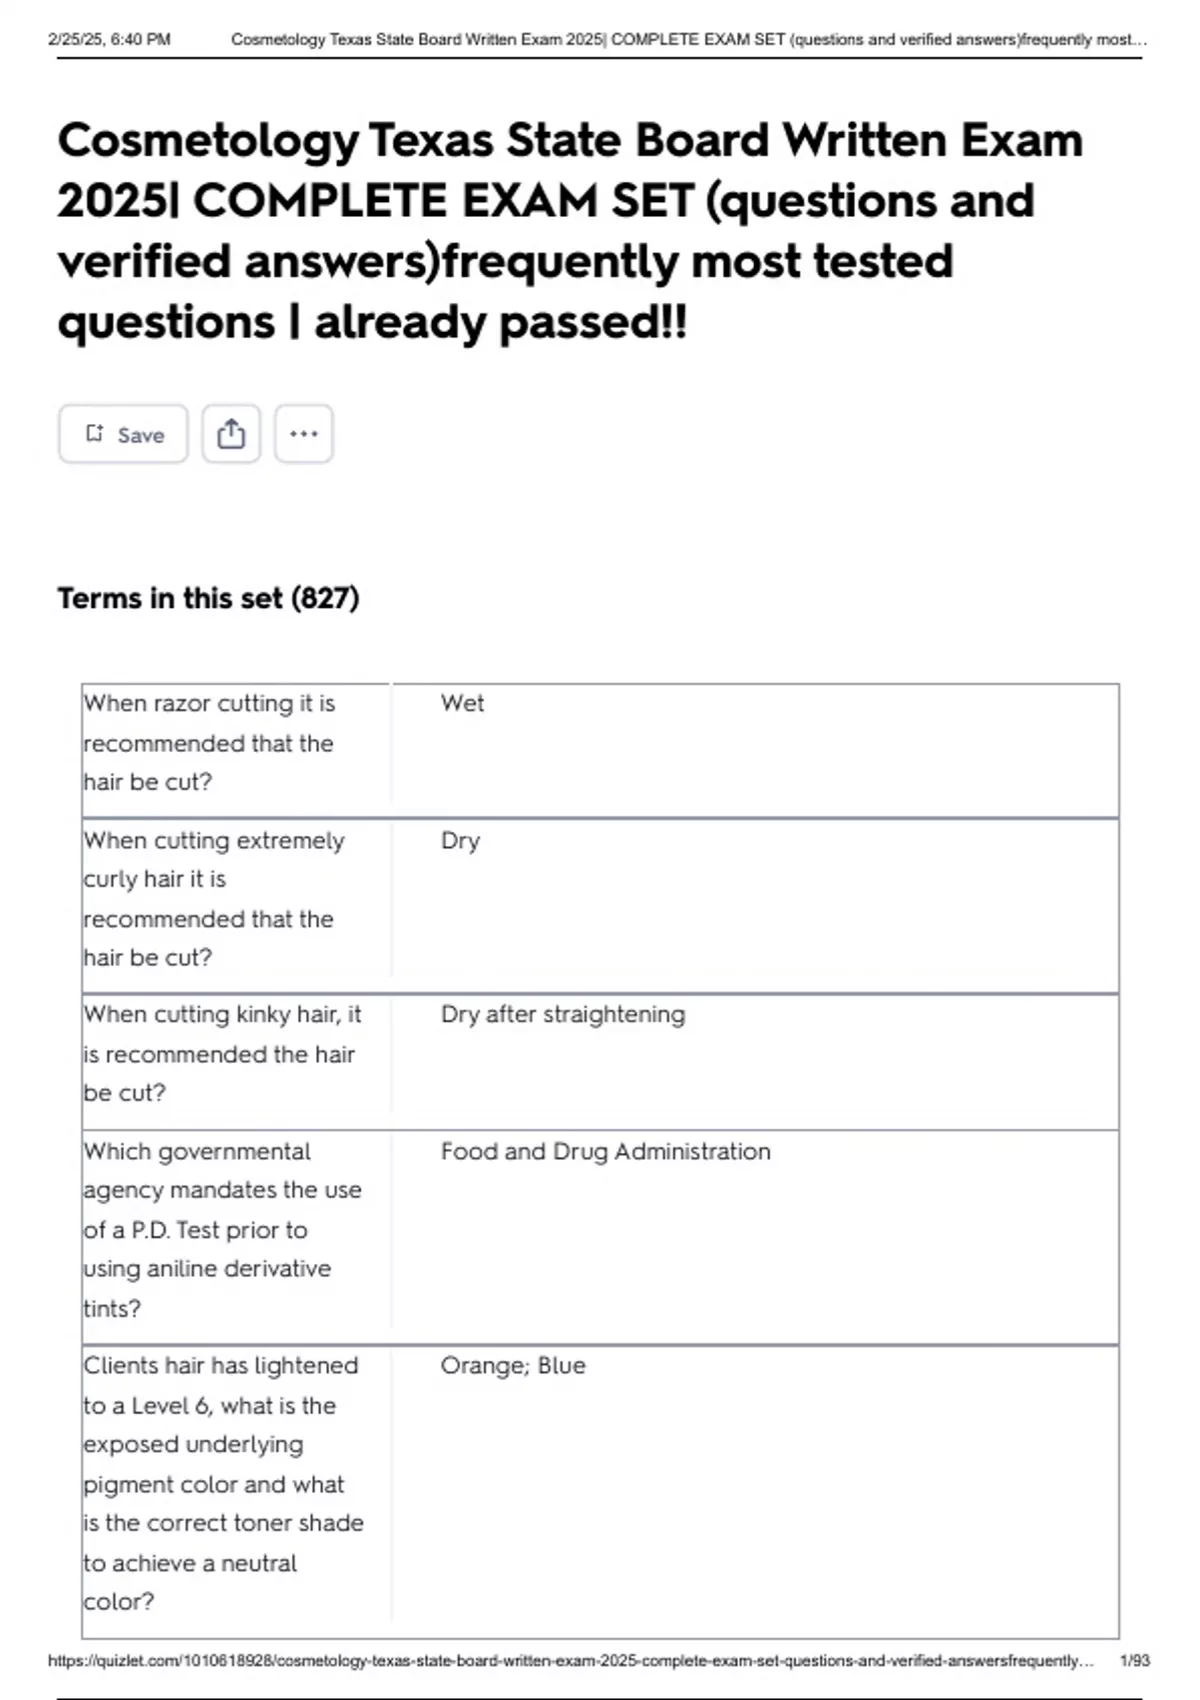Click the page header title text
The width and height of the screenshot is (1200, 1700).
688,40
